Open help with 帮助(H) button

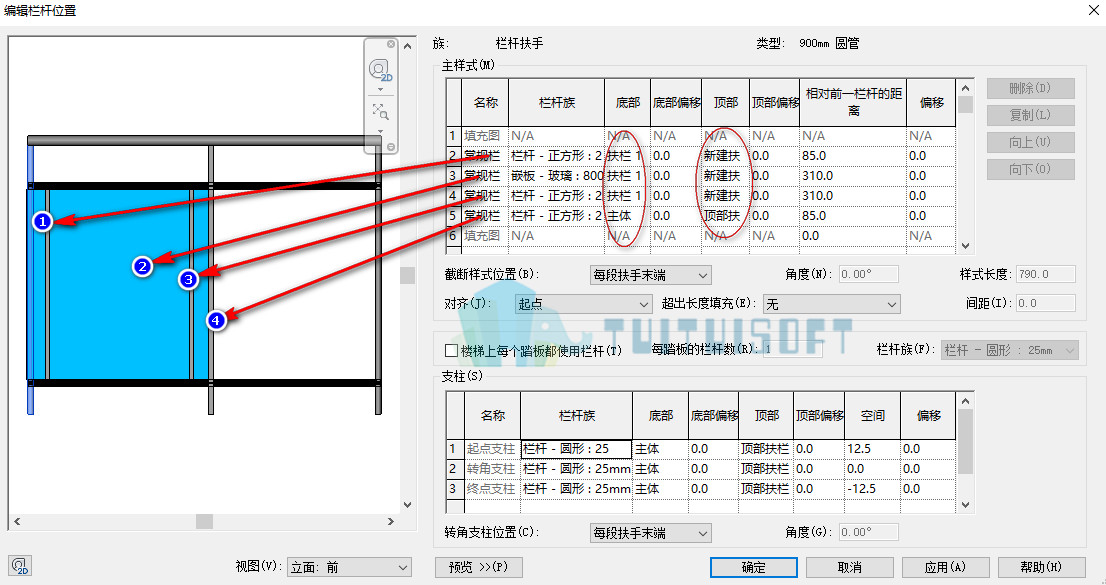coord(1042,567)
